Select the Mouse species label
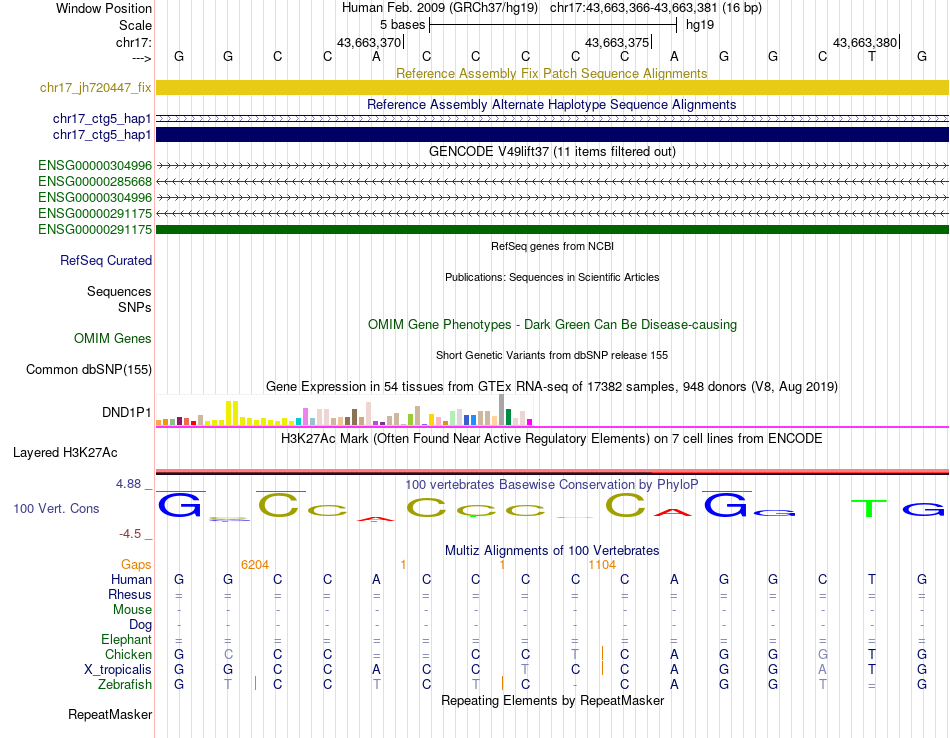This screenshot has width=950, height=738. [132, 610]
